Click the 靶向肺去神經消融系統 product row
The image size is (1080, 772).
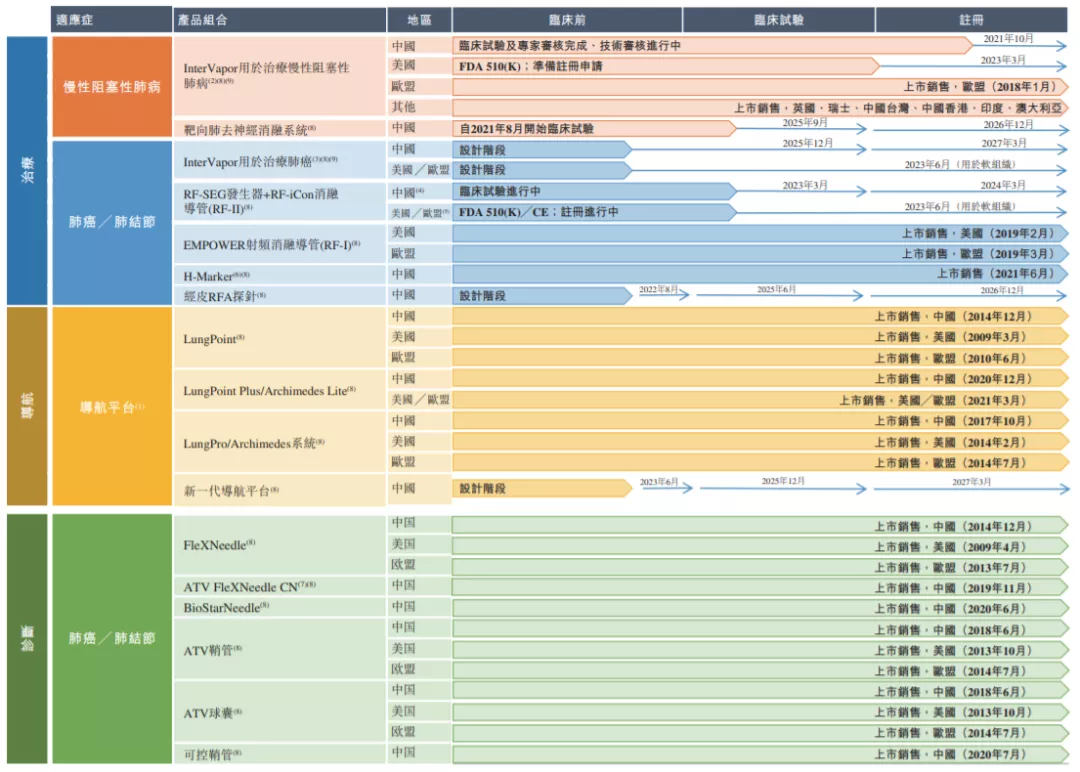(280, 129)
